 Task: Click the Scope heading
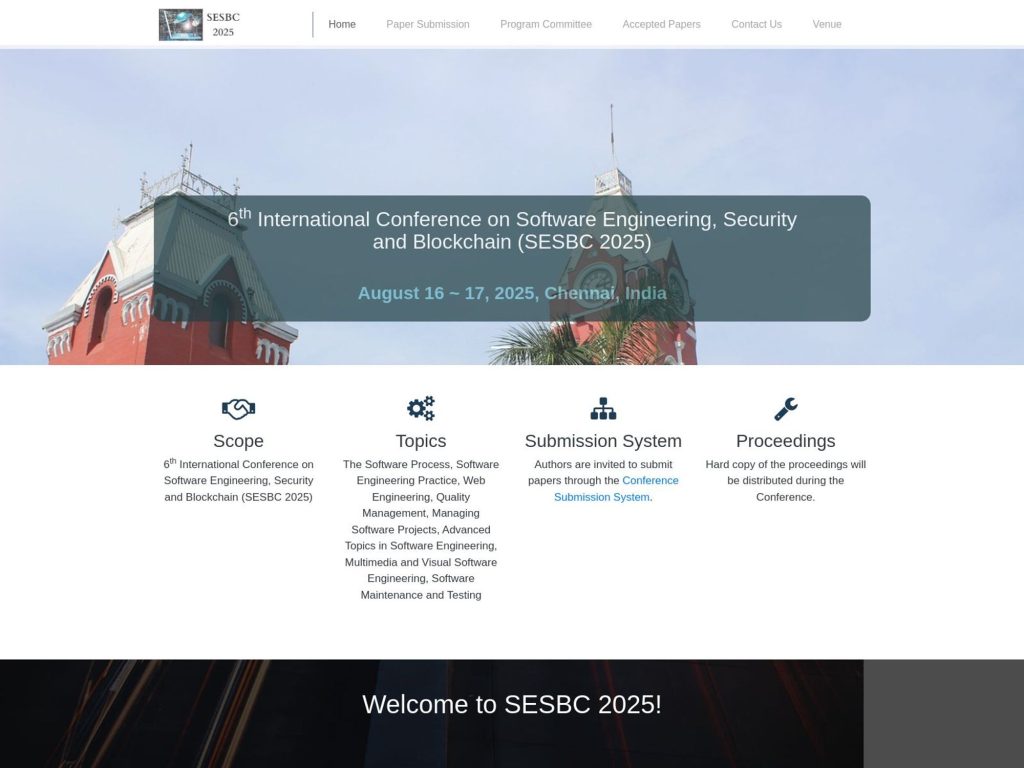click(238, 441)
